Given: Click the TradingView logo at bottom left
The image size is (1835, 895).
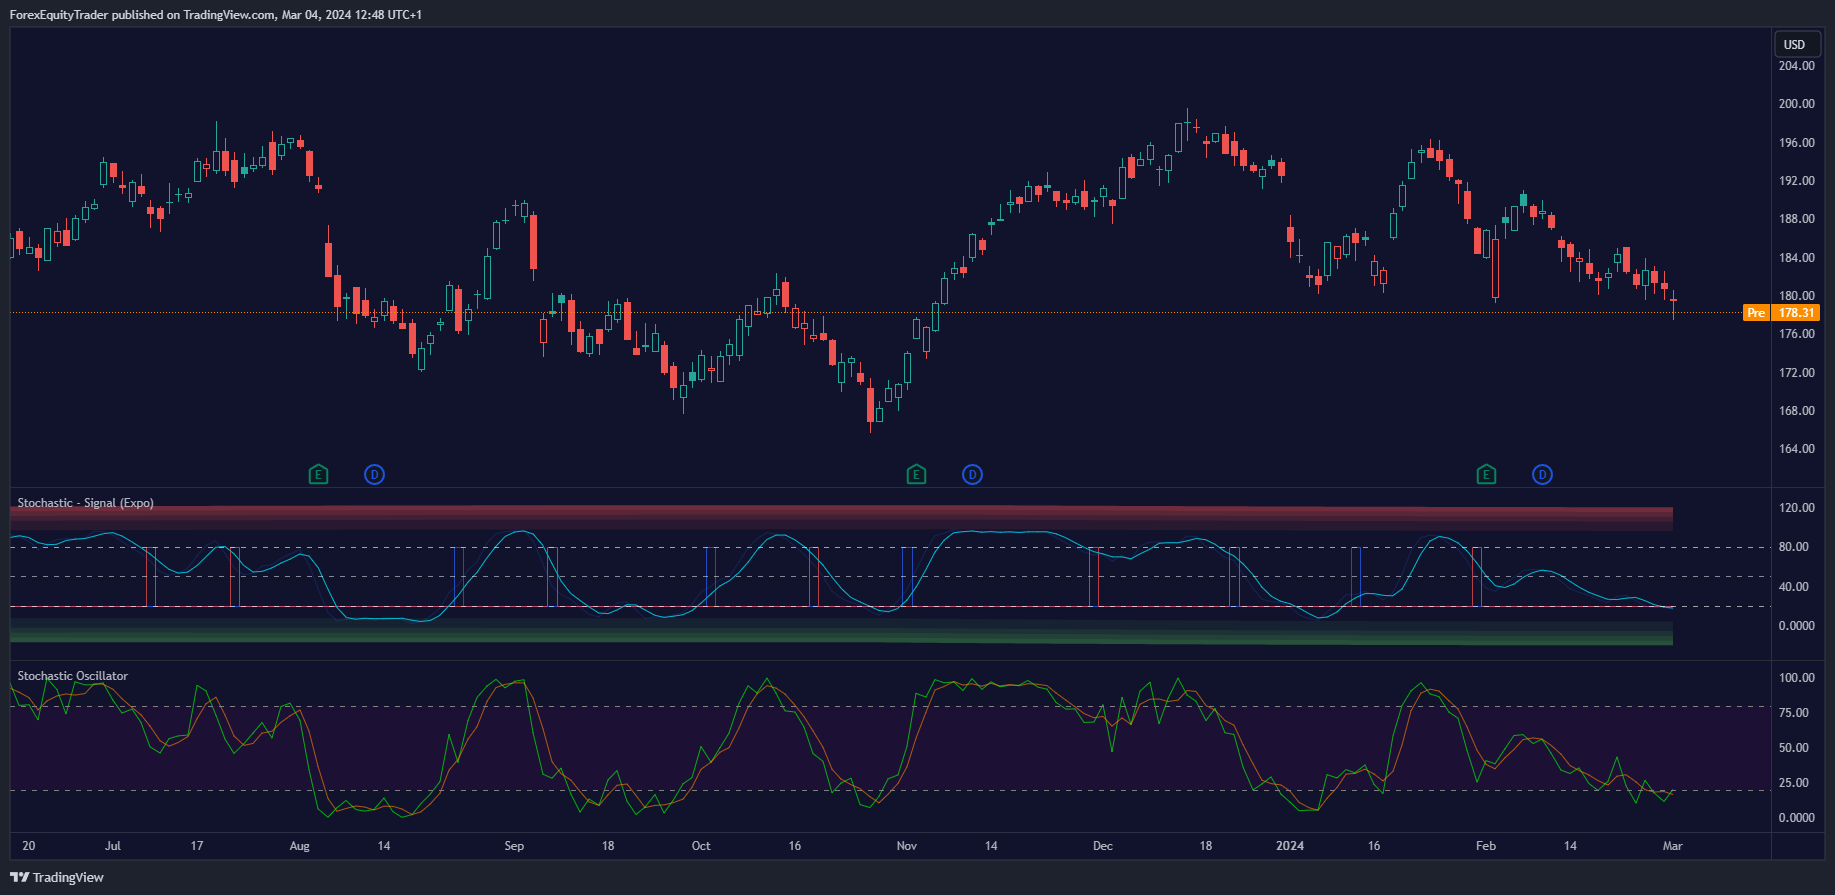Looking at the screenshot, I should (x=57, y=877).
